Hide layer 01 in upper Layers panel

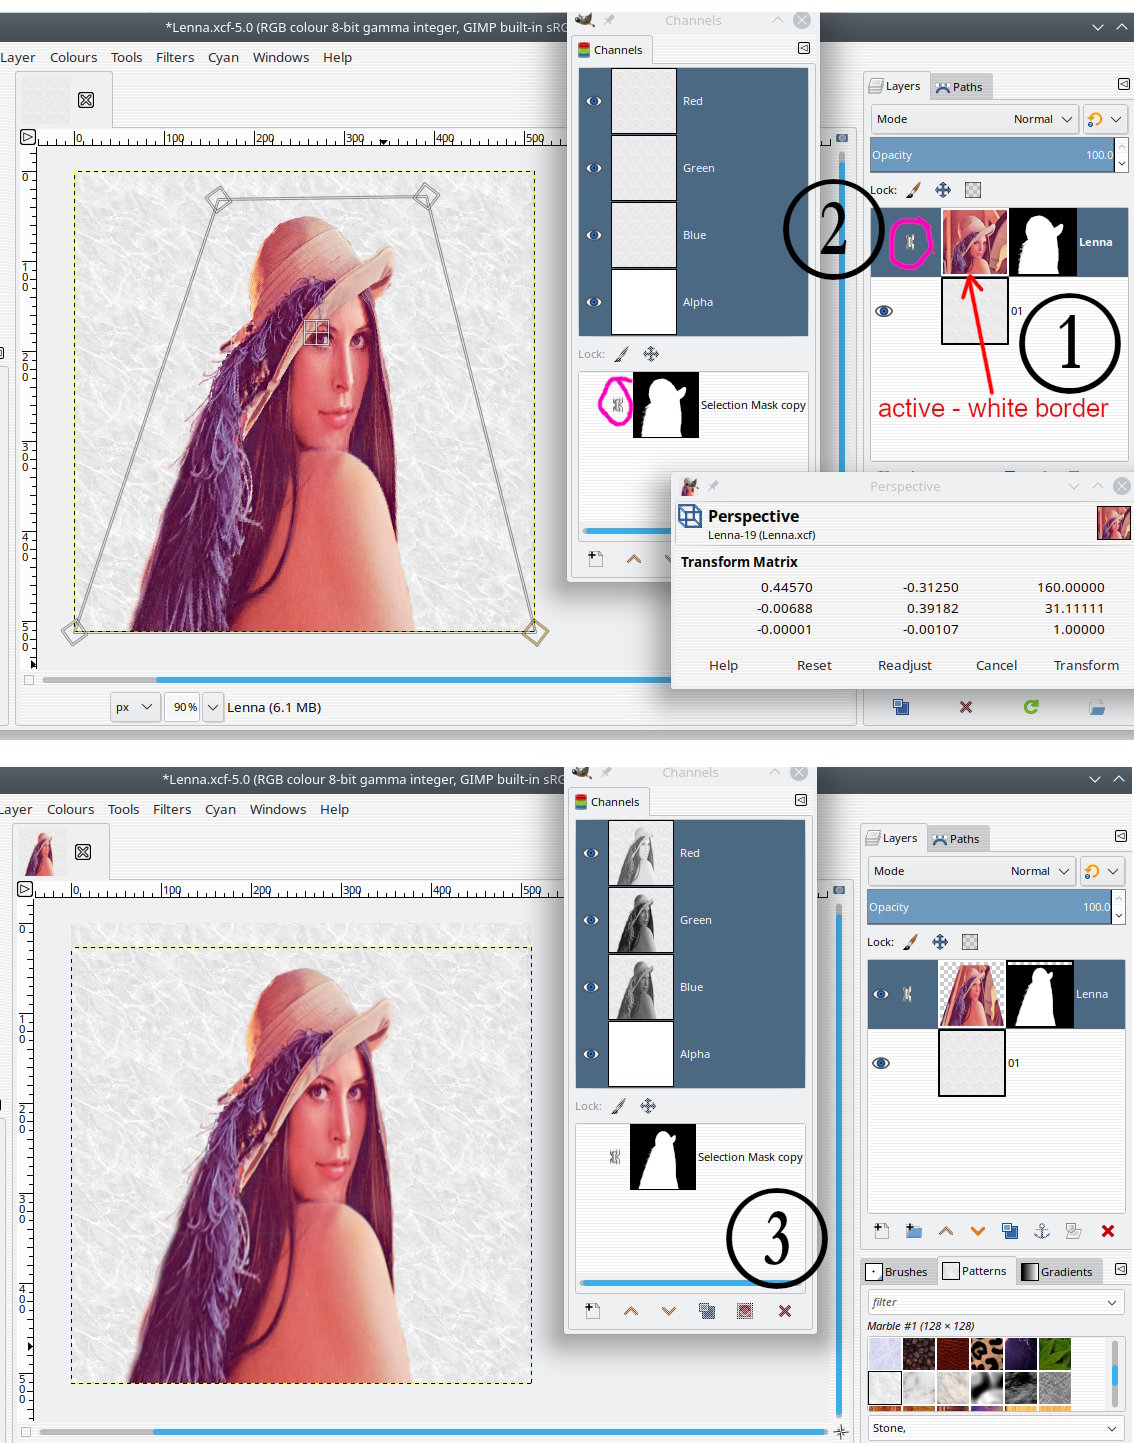[x=884, y=311]
